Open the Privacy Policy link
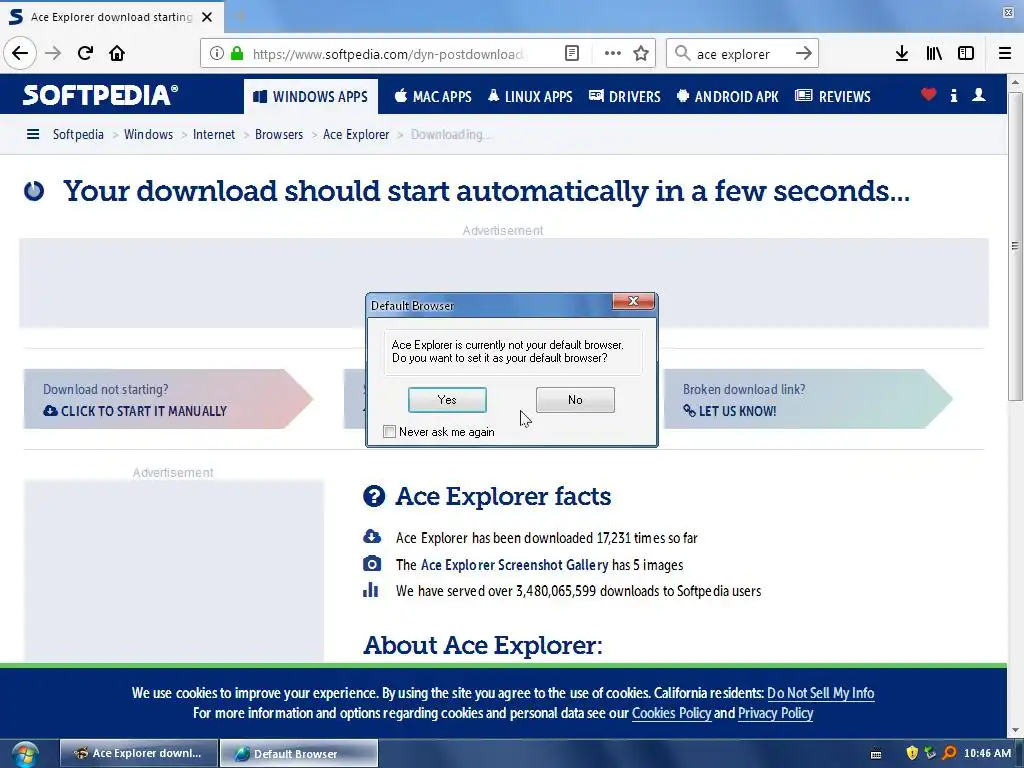Image resolution: width=1024 pixels, height=768 pixels. click(x=776, y=713)
